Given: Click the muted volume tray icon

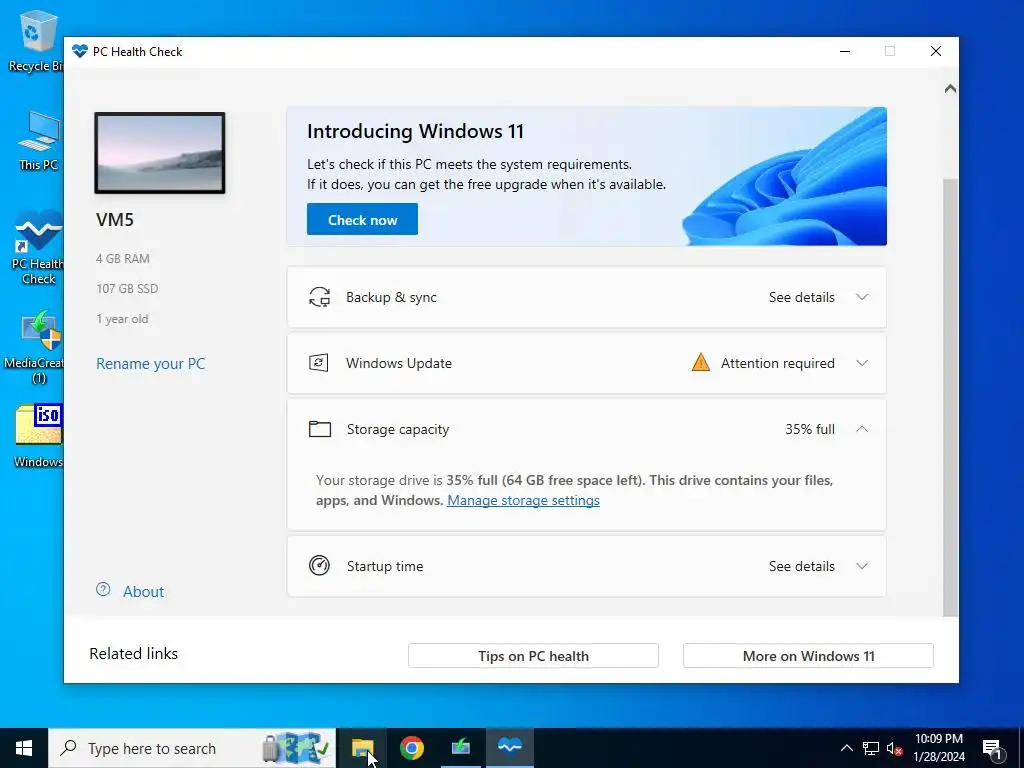Looking at the screenshot, I should pos(894,748).
